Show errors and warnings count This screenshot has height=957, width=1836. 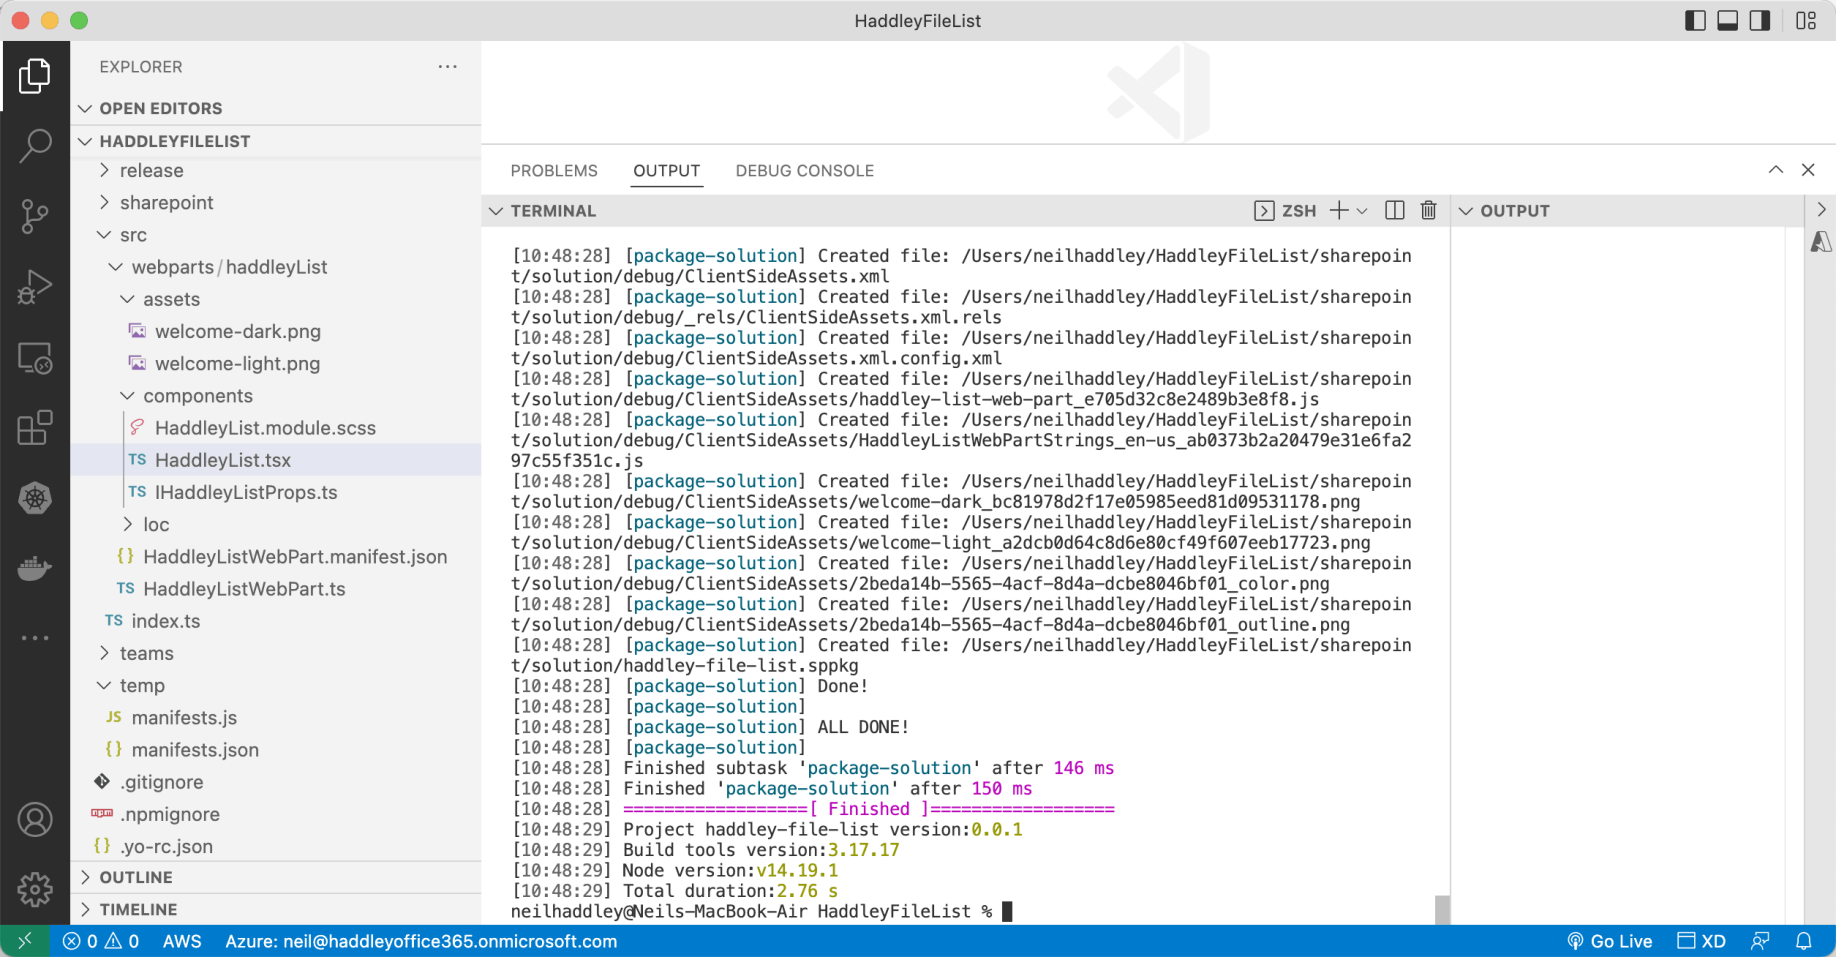101,941
